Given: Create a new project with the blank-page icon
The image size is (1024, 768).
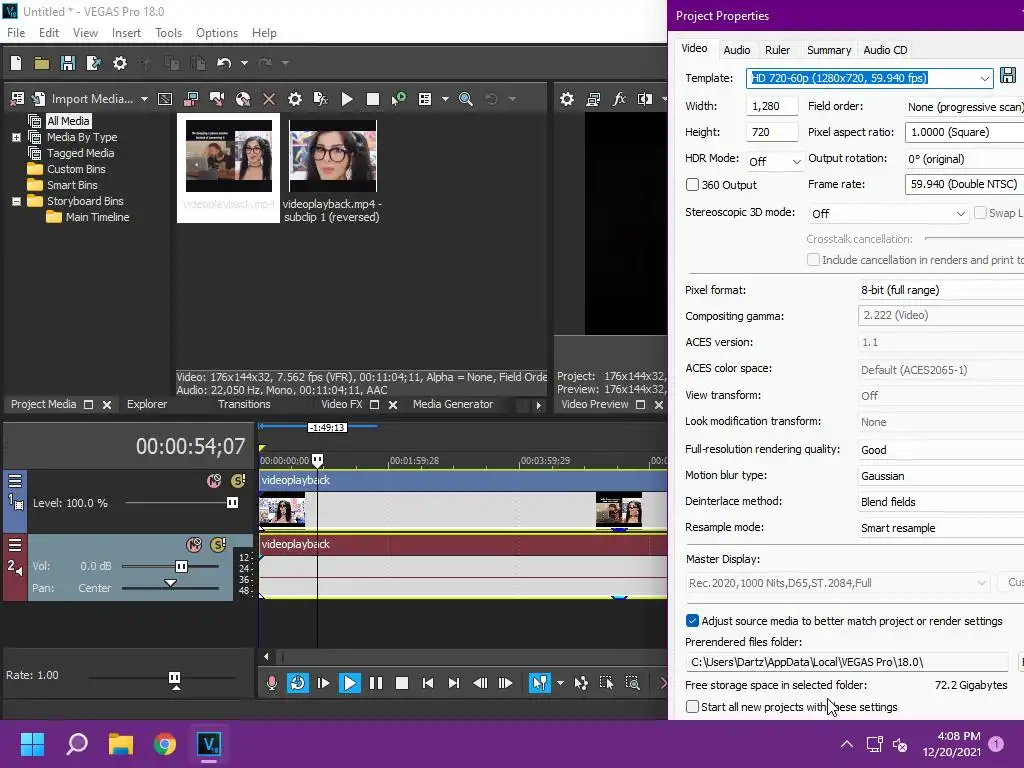Looking at the screenshot, I should [x=16, y=63].
